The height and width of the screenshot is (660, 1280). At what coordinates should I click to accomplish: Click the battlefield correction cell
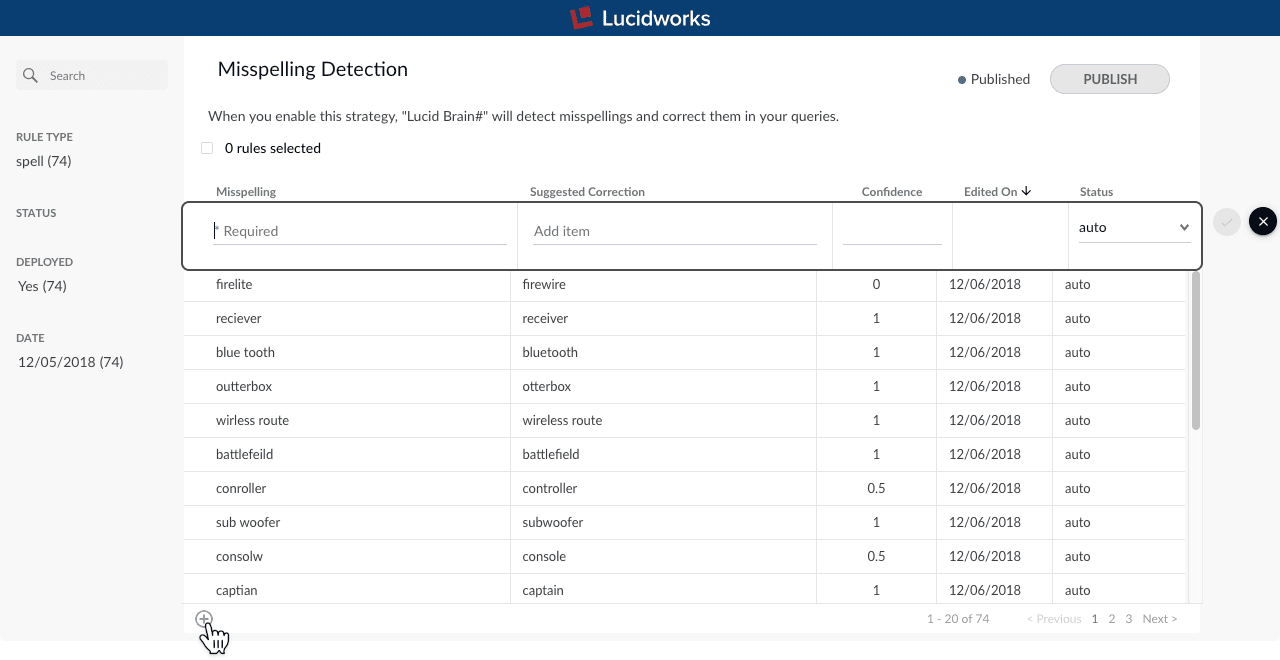point(663,455)
